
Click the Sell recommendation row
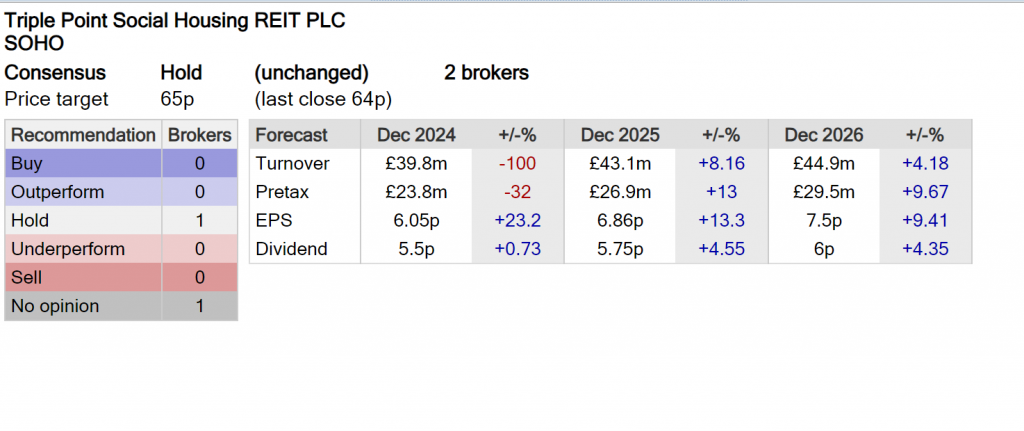pyautogui.click(x=121, y=278)
